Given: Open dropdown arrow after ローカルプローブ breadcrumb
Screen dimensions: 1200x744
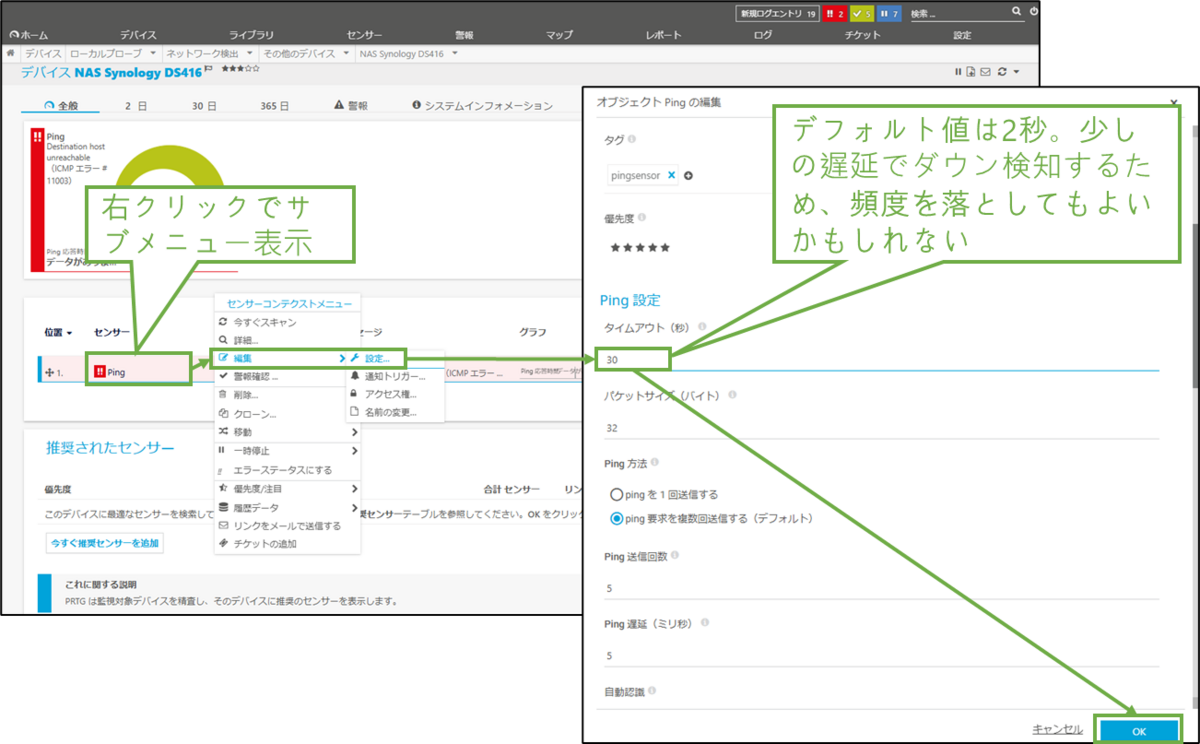Looking at the screenshot, I should 153,52.
